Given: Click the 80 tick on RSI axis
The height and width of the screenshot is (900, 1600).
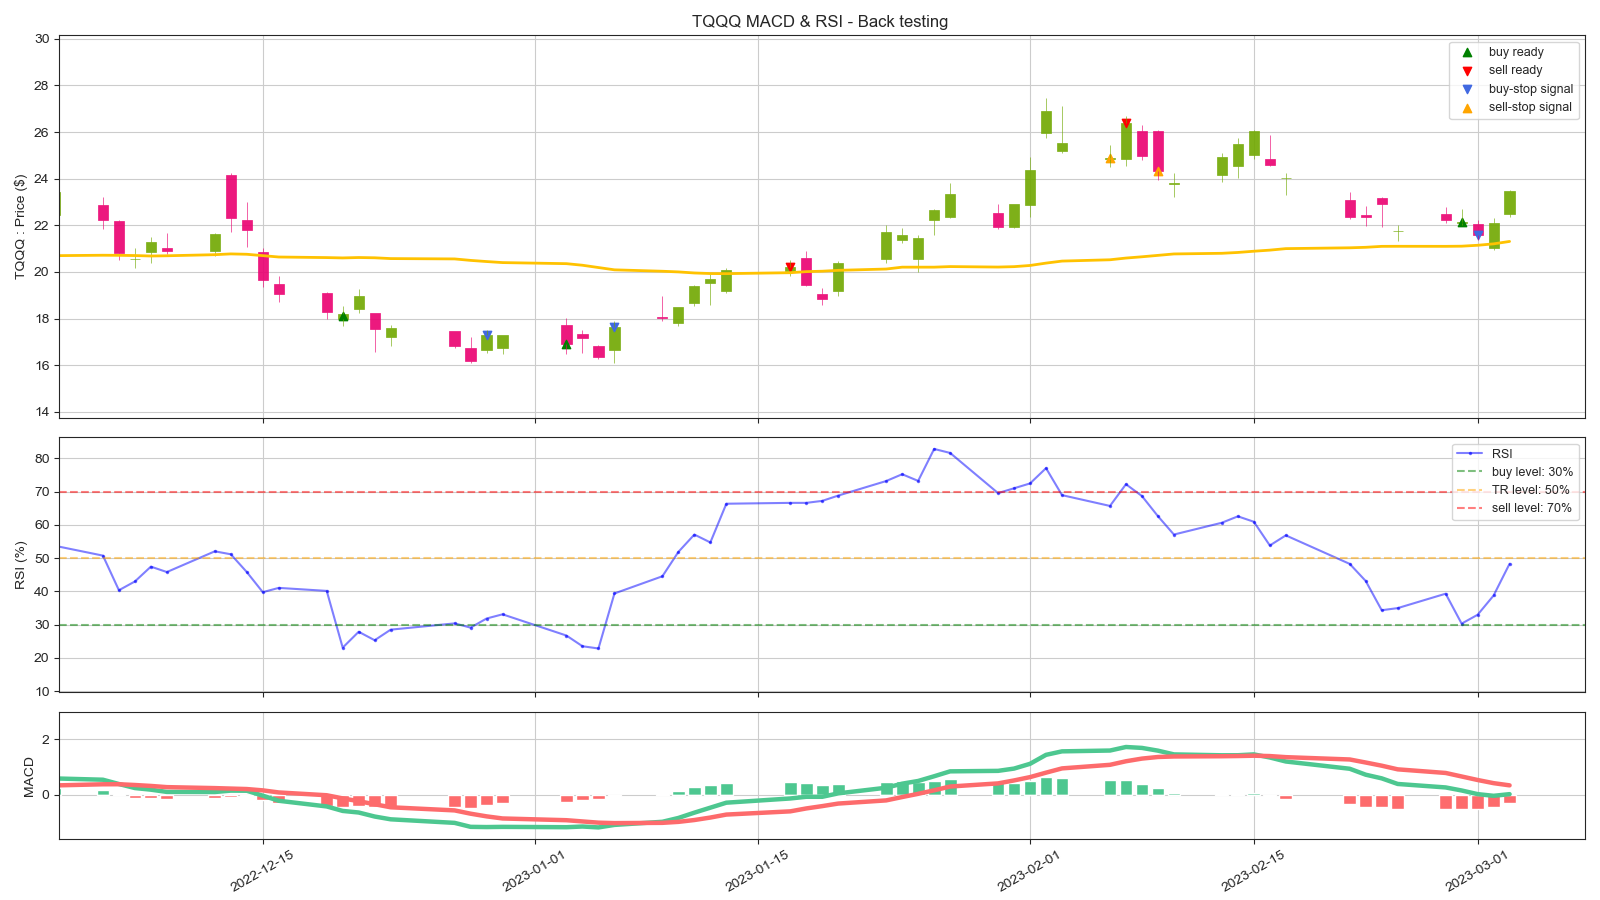Looking at the screenshot, I should coord(42,459).
